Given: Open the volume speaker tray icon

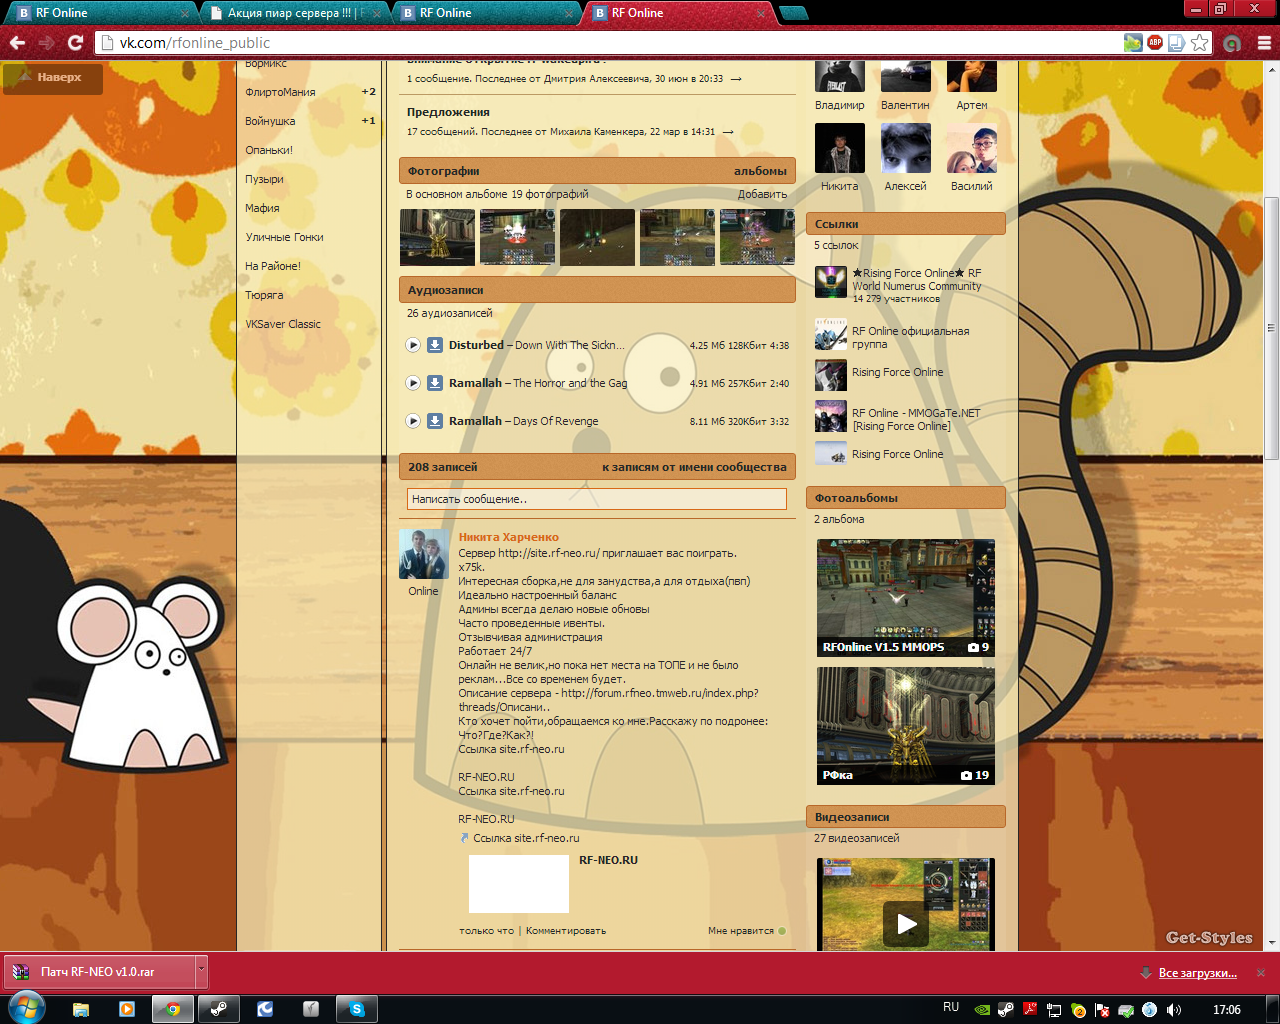Looking at the screenshot, I should click(x=1174, y=1010).
